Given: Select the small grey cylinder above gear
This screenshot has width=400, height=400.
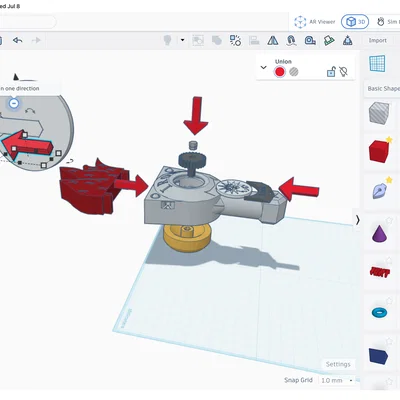Looking at the screenshot, I should click(x=193, y=145).
